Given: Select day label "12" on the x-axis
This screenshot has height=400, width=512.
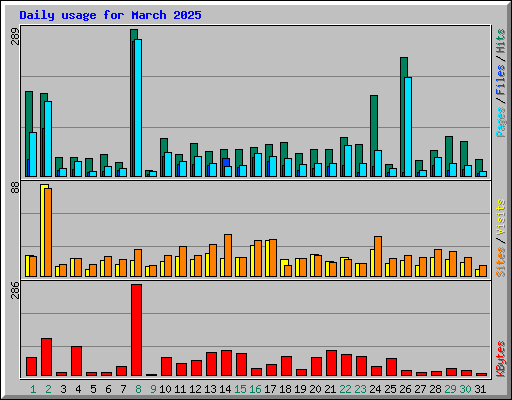Looking at the screenshot, I should (195, 389).
